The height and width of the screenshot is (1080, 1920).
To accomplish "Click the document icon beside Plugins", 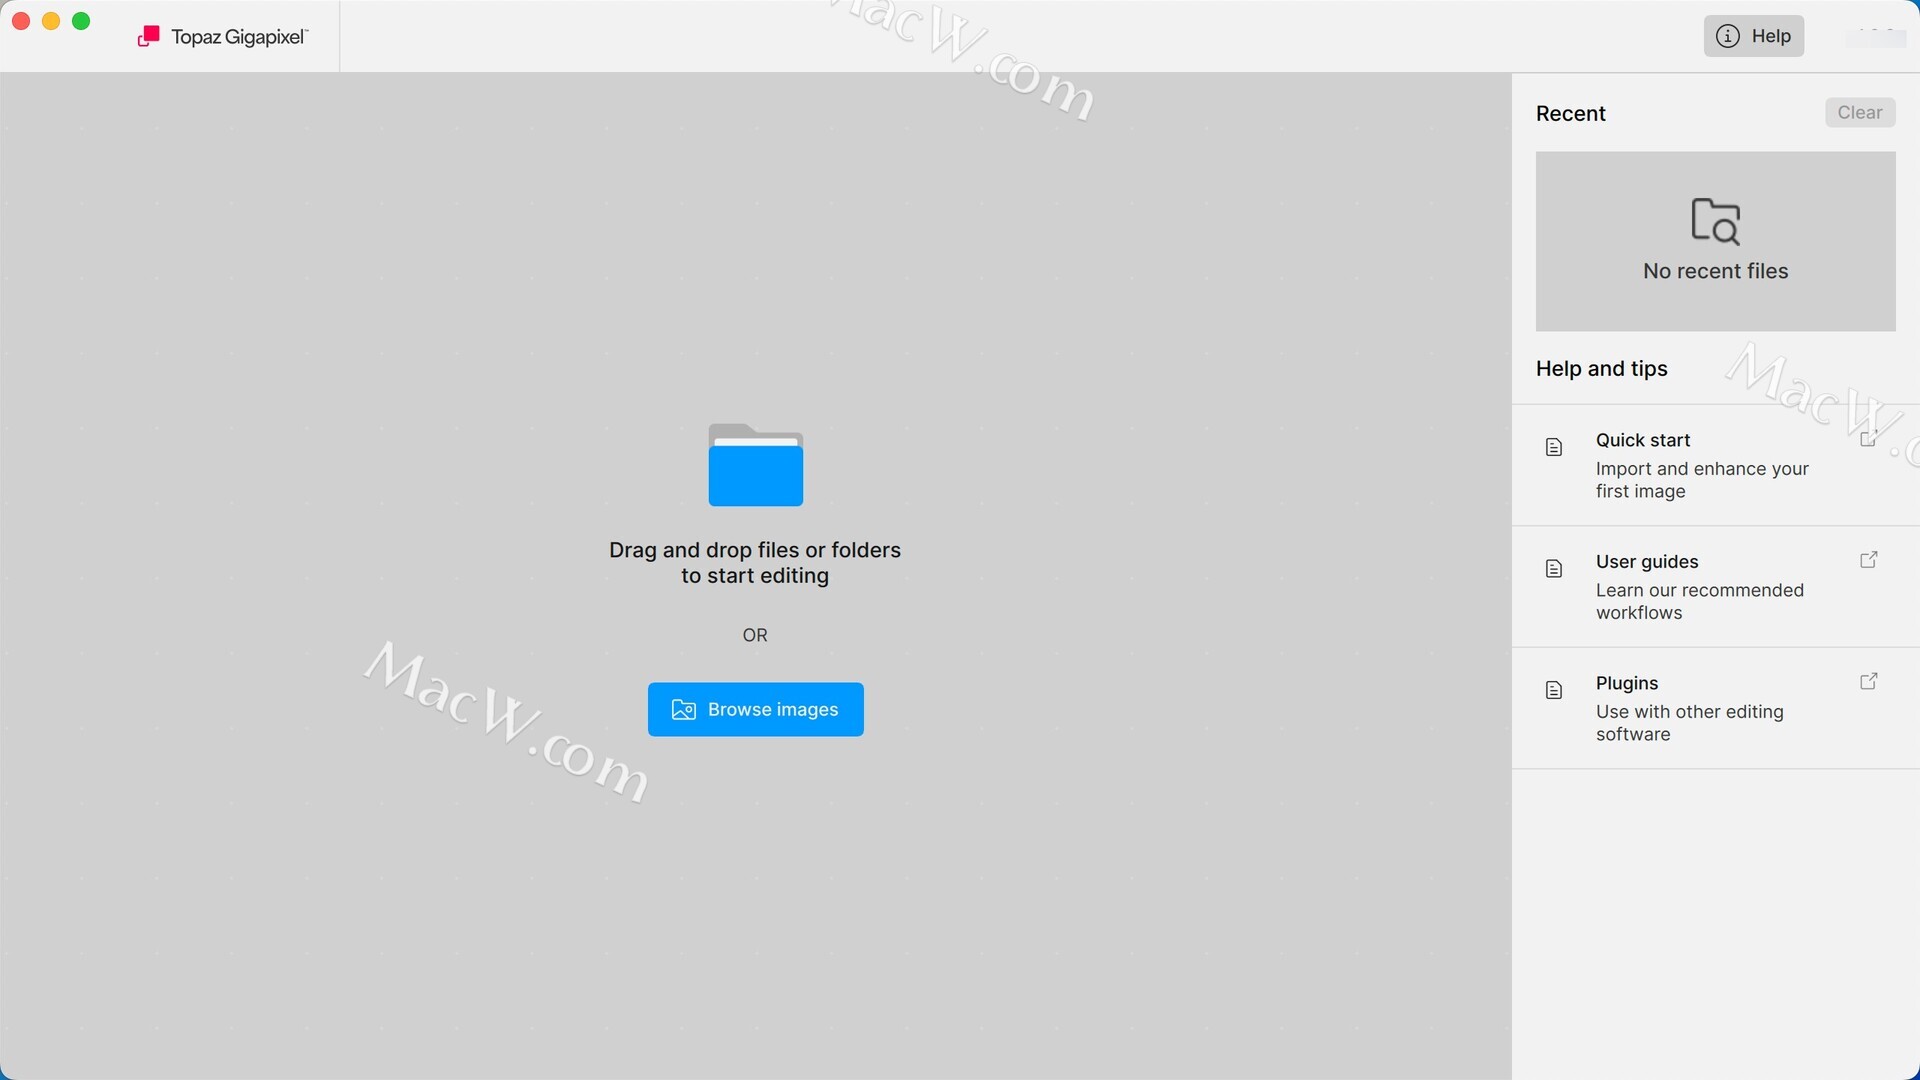I will [1553, 690].
